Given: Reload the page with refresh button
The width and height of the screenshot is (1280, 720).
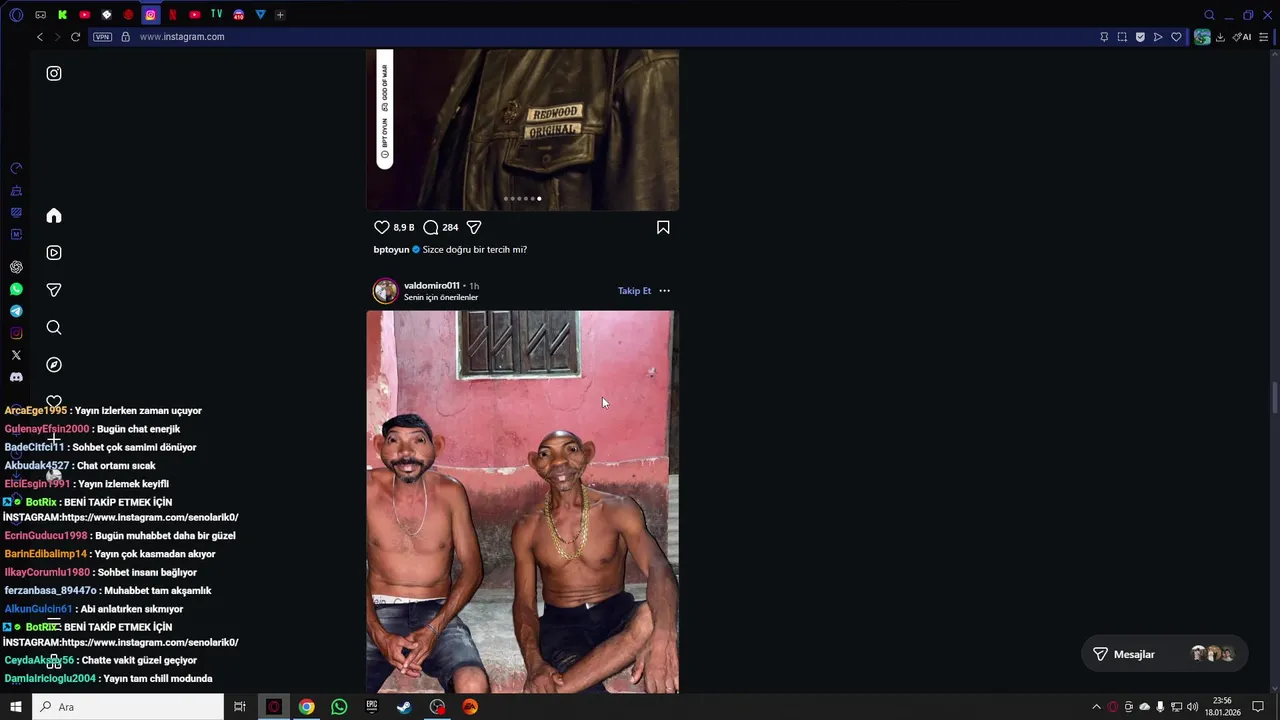Looking at the screenshot, I should [x=75, y=37].
